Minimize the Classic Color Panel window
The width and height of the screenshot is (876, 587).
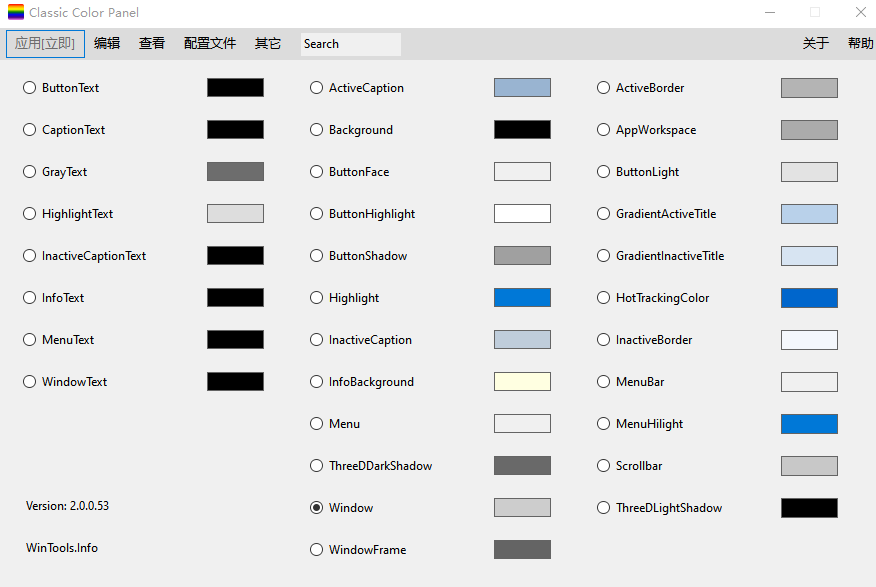pyautogui.click(x=770, y=12)
